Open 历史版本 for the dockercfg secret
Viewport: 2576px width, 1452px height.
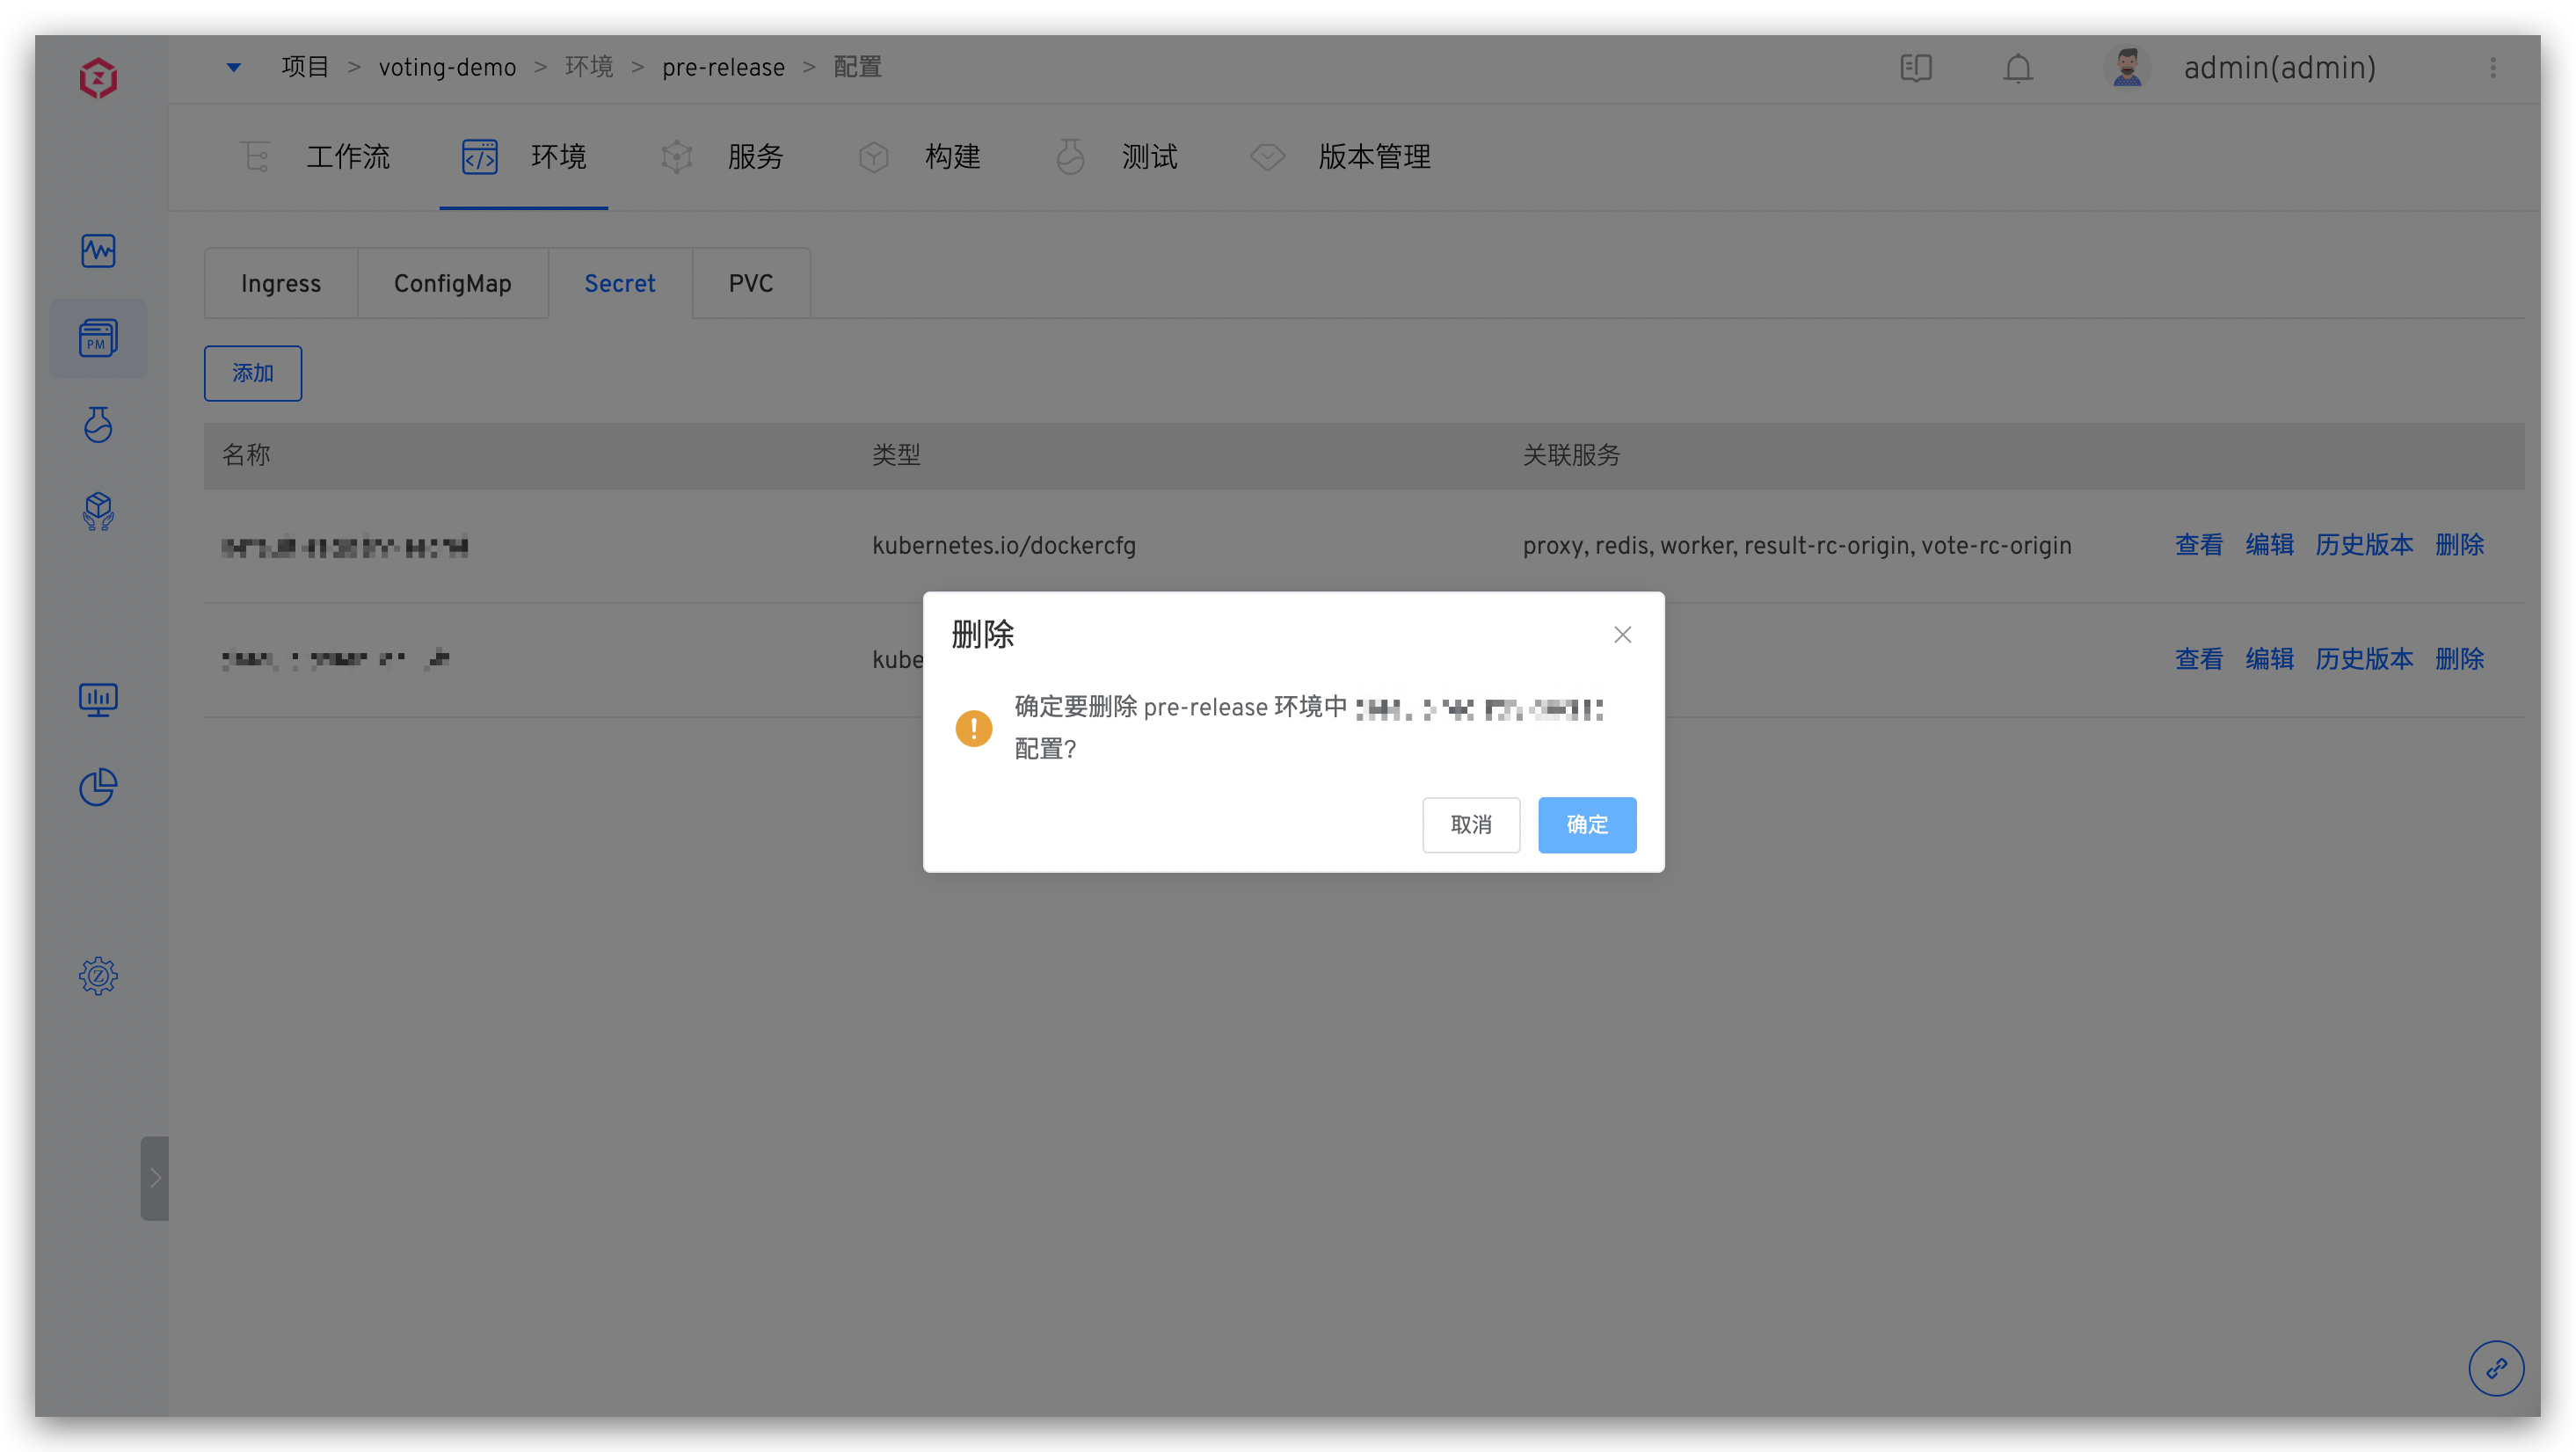[2365, 545]
